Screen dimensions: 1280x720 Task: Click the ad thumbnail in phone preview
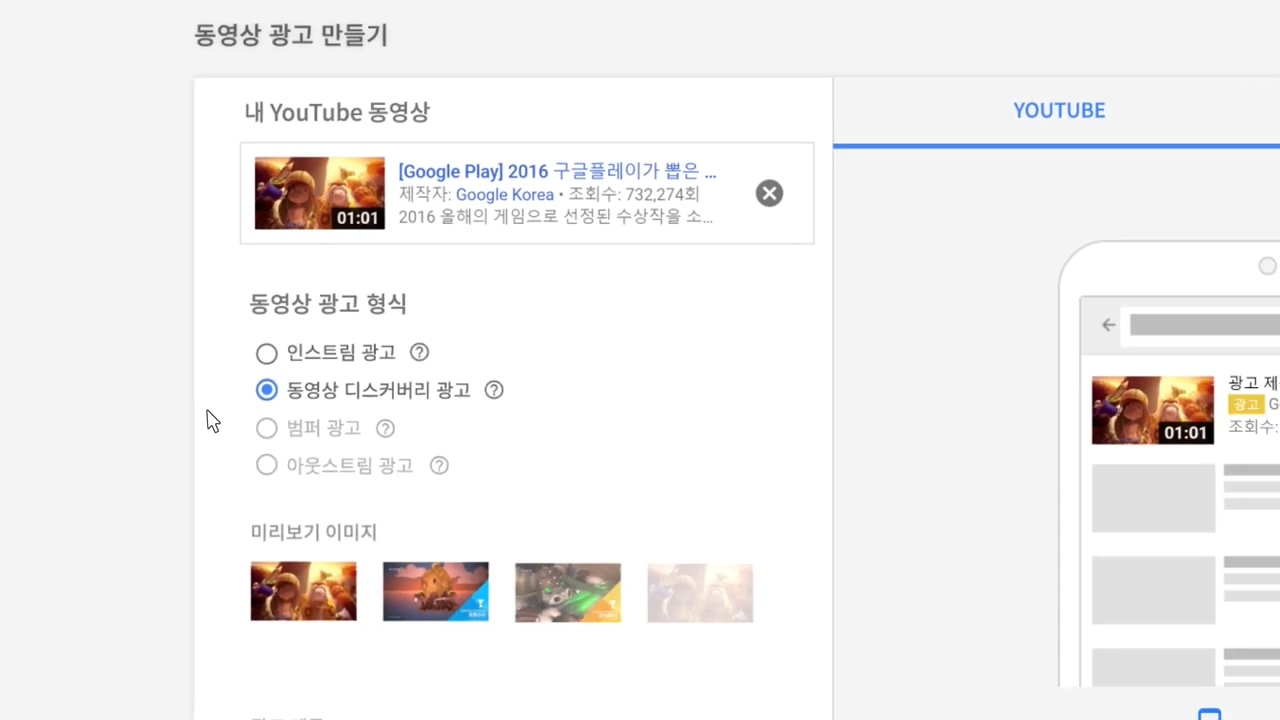point(1153,410)
